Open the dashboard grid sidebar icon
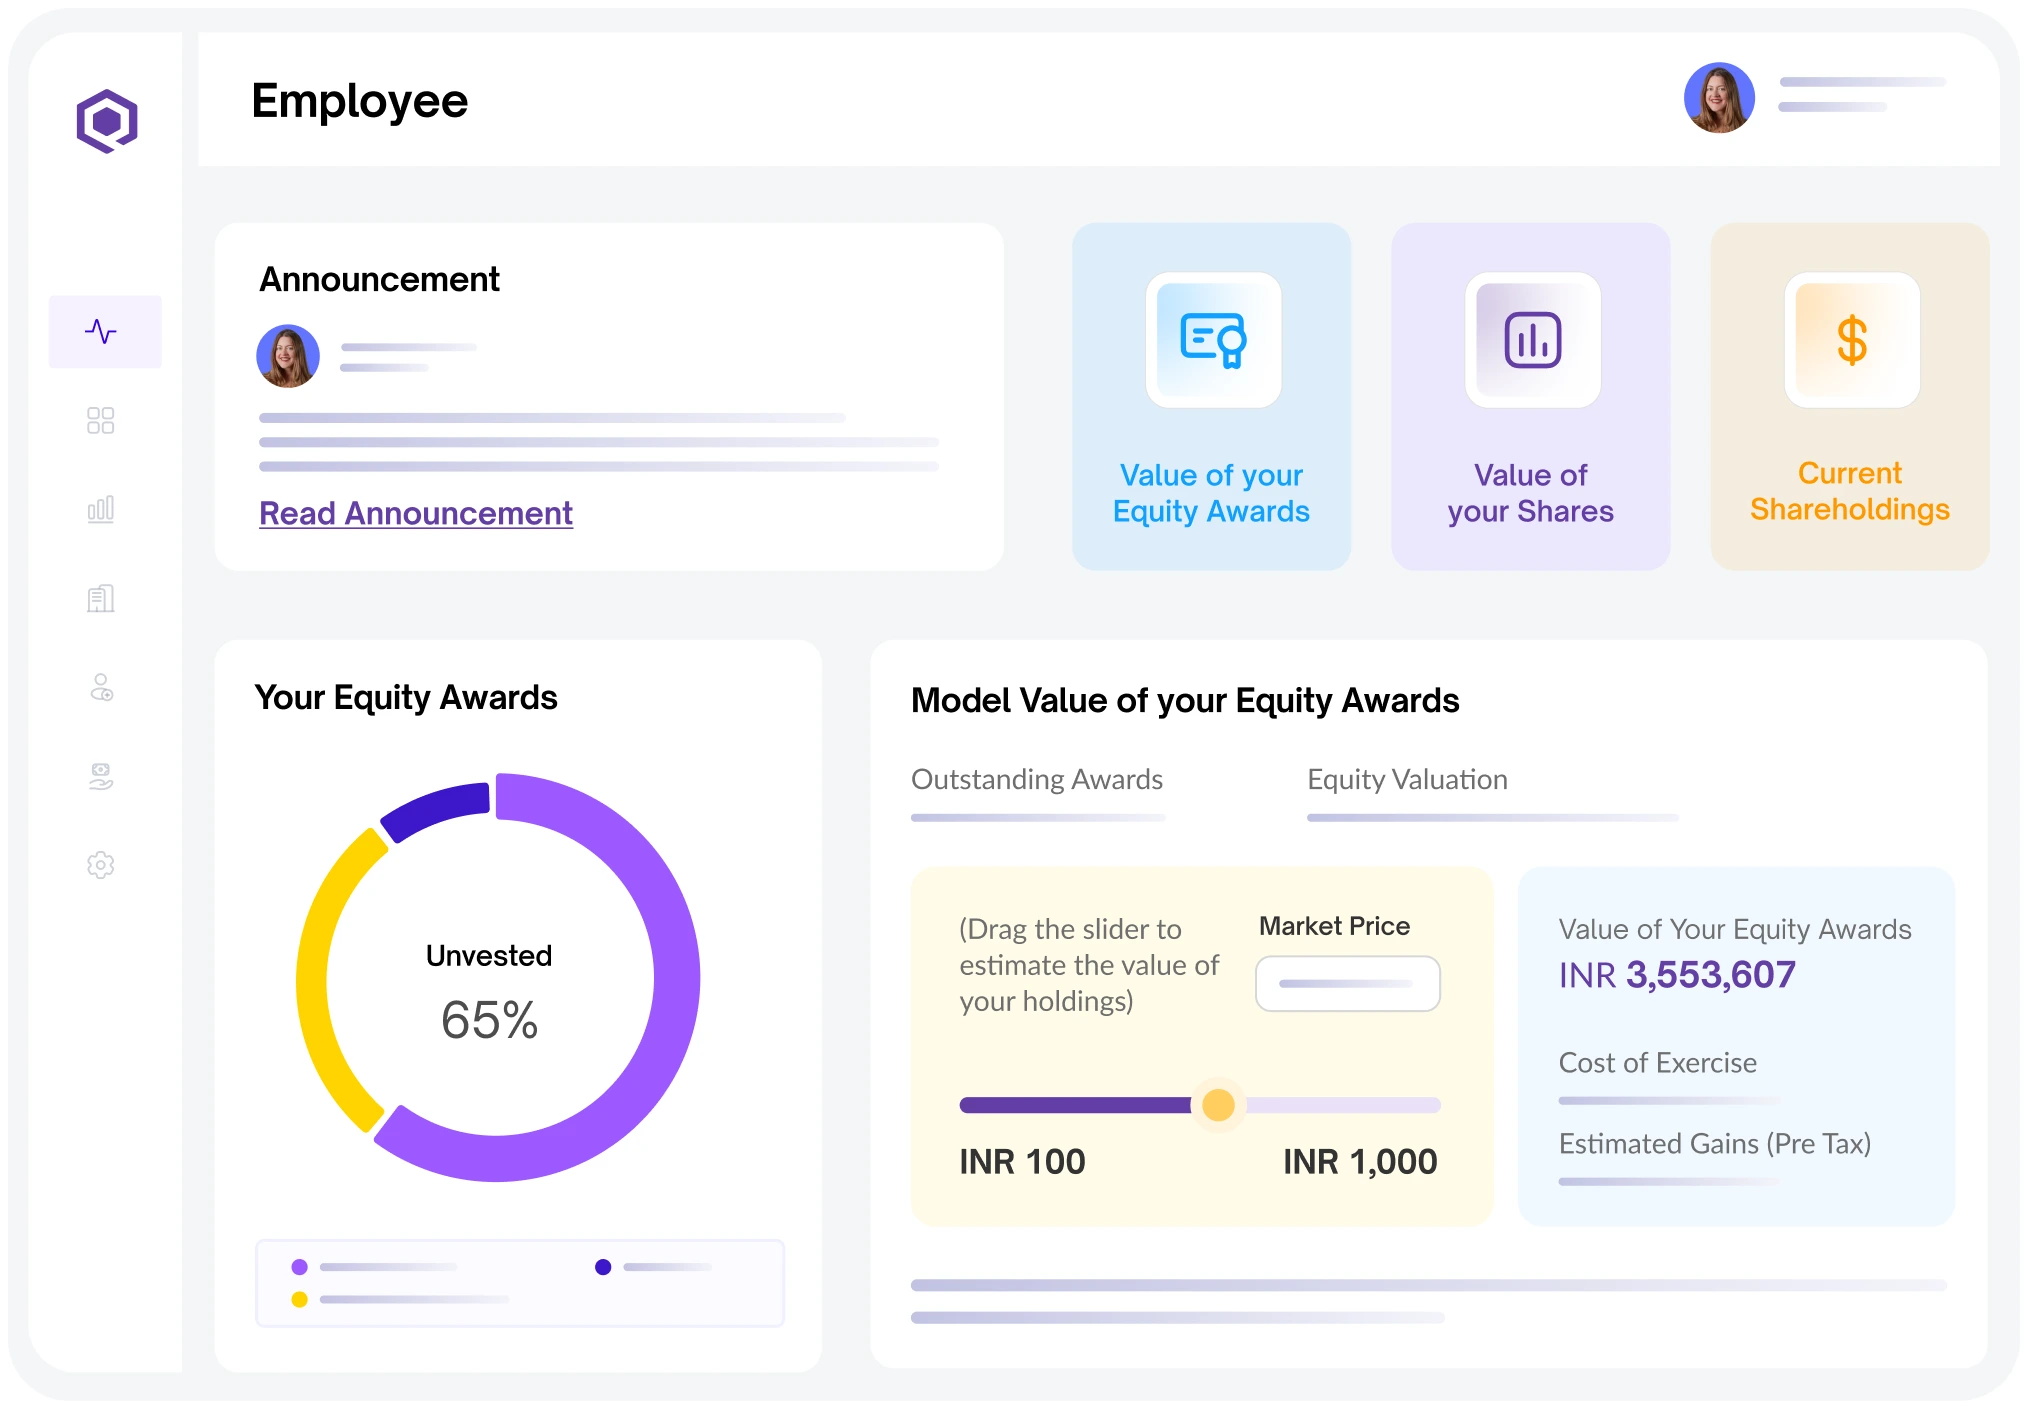The height and width of the screenshot is (1409, 2029). [101, 420]
